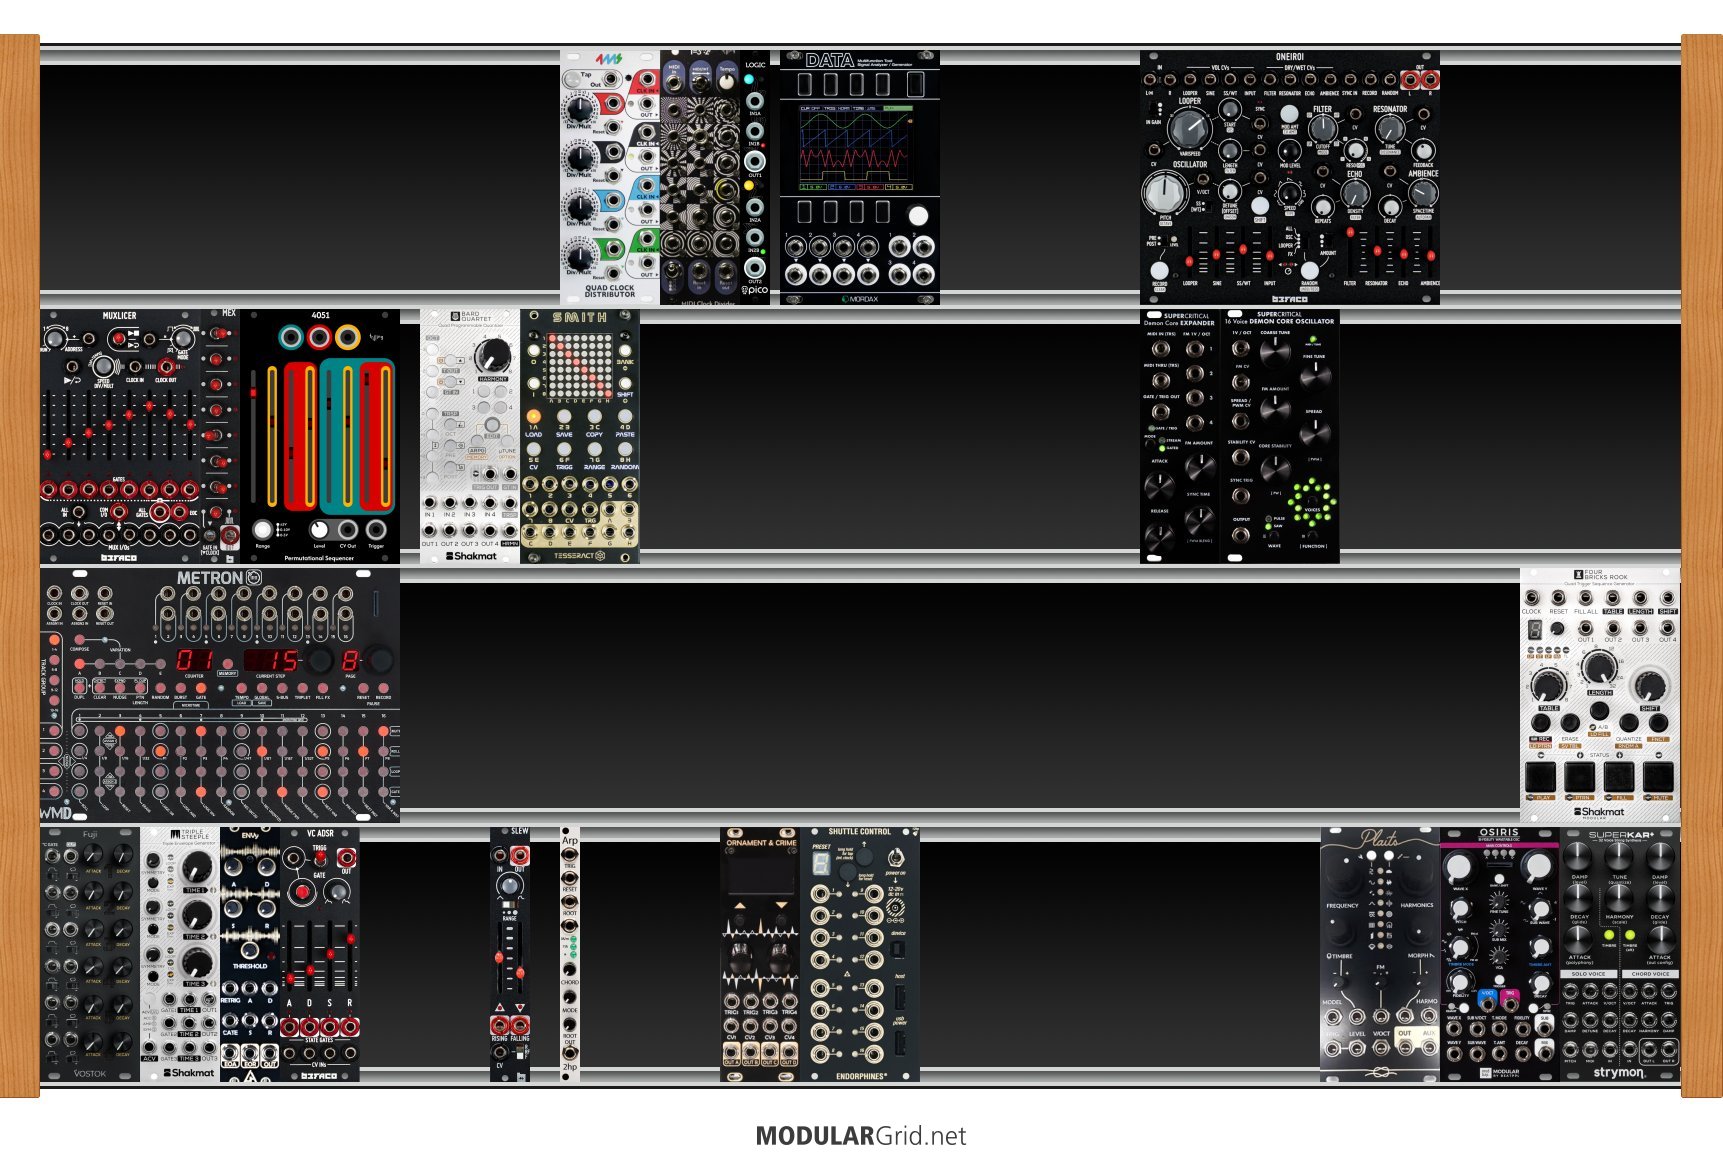The height and width of the screenshot is (1157, 1723).
Task: Click the white round button on DATA
Action: [917, 215]
